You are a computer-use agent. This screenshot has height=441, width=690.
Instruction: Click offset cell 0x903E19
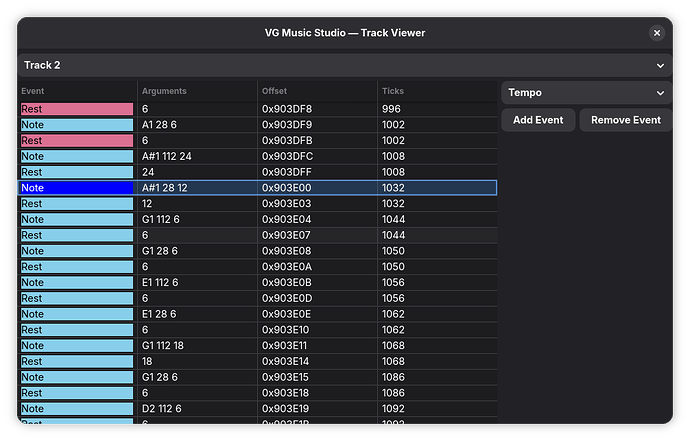point(286,409)
